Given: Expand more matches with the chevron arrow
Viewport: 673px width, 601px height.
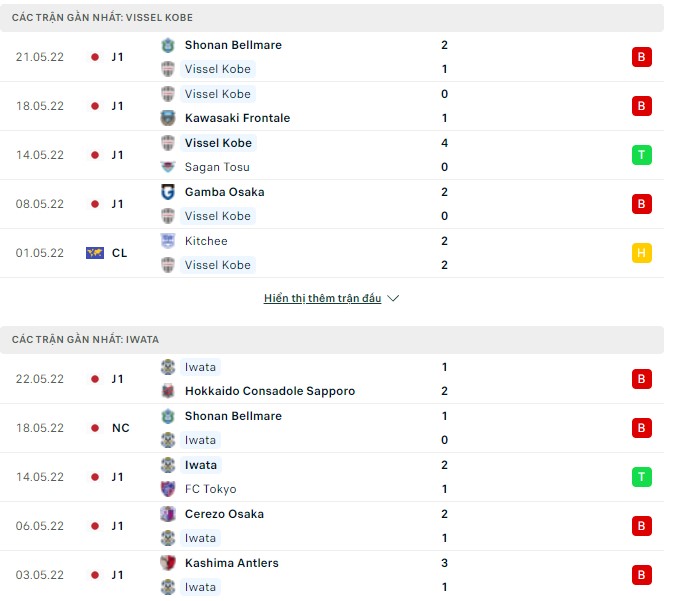Looking at the screenshot, I should (393, 299).
